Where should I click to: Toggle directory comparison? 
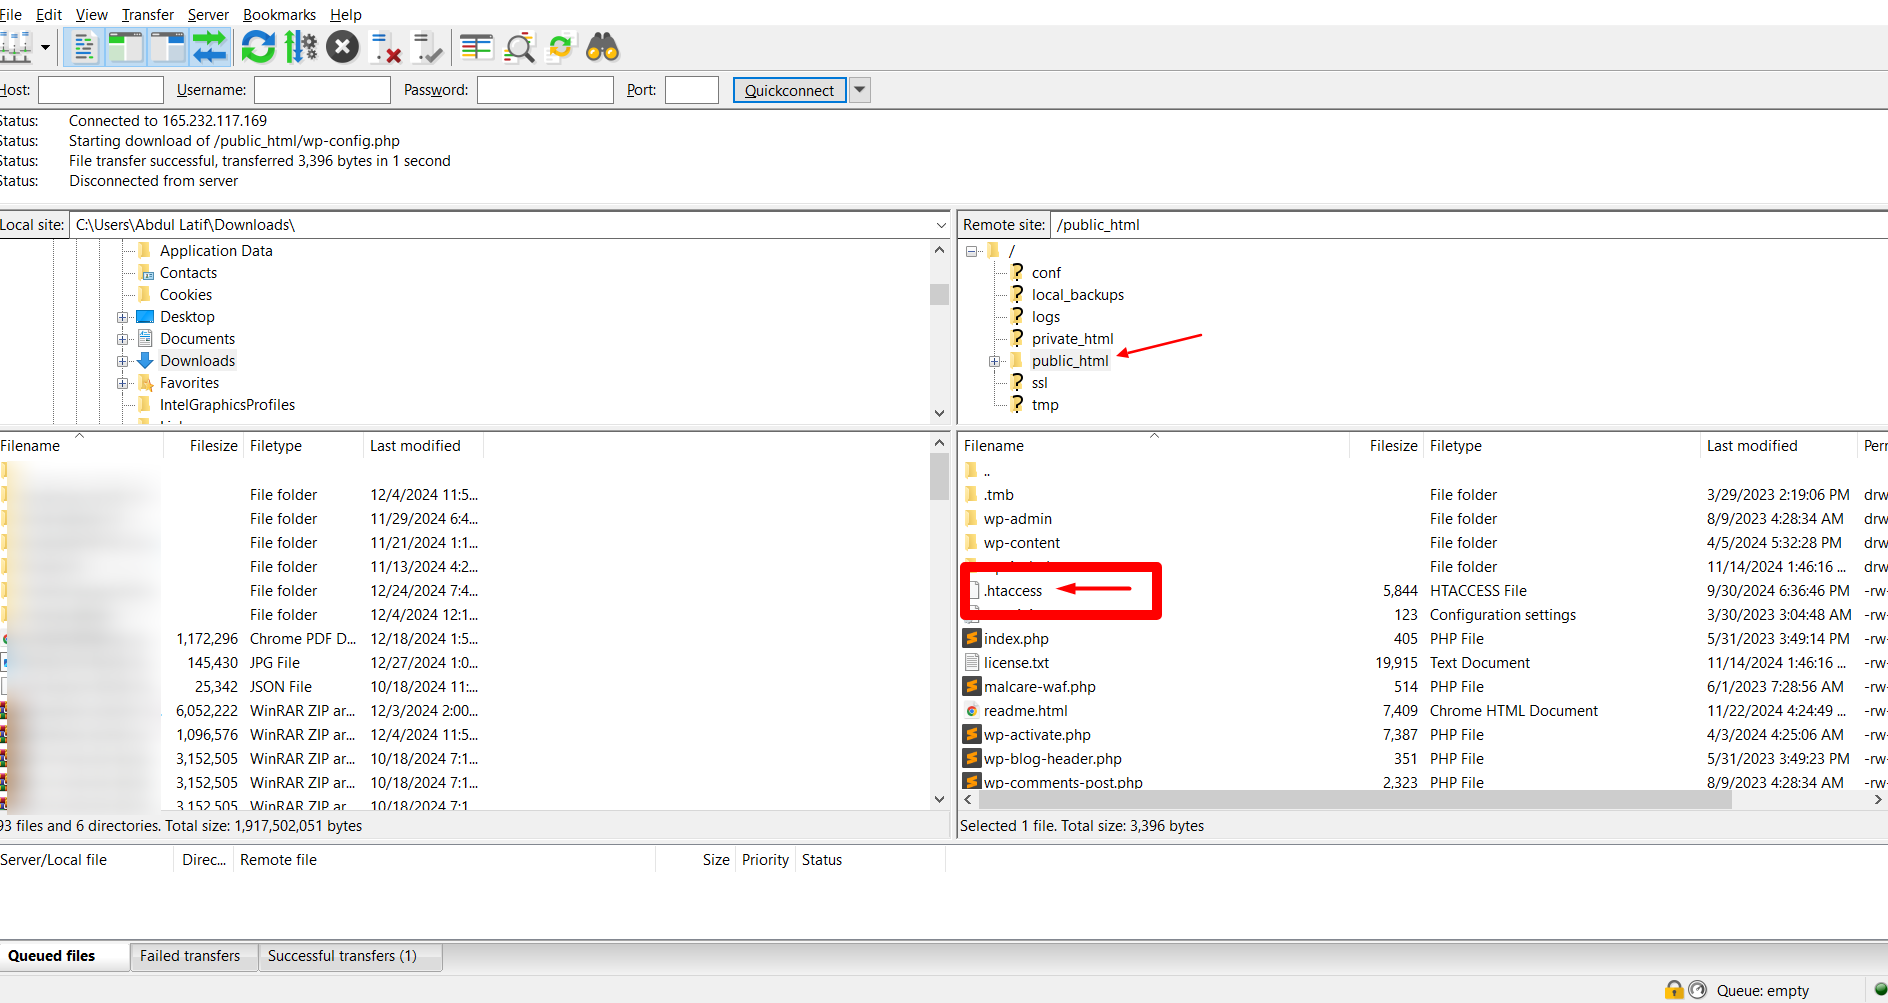click(476, 46)
